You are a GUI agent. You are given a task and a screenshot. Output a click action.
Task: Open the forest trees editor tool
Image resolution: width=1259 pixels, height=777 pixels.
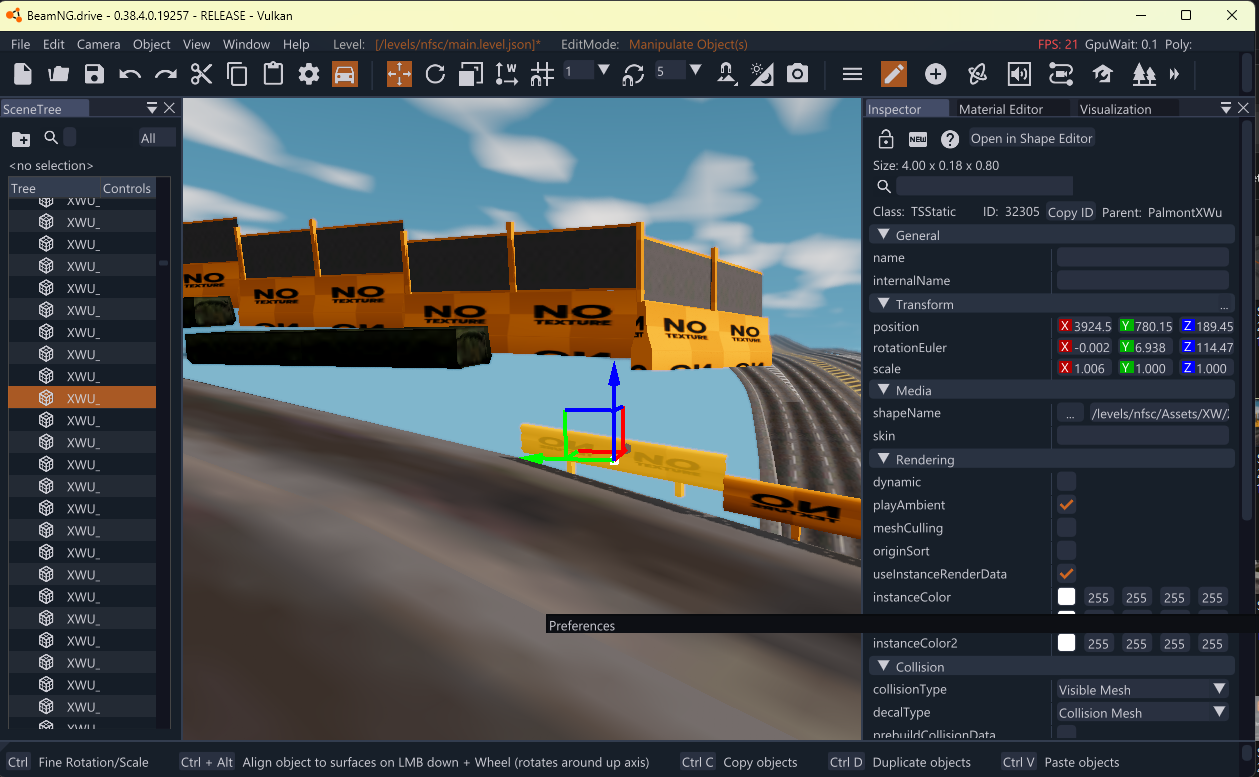point(1144,74)
